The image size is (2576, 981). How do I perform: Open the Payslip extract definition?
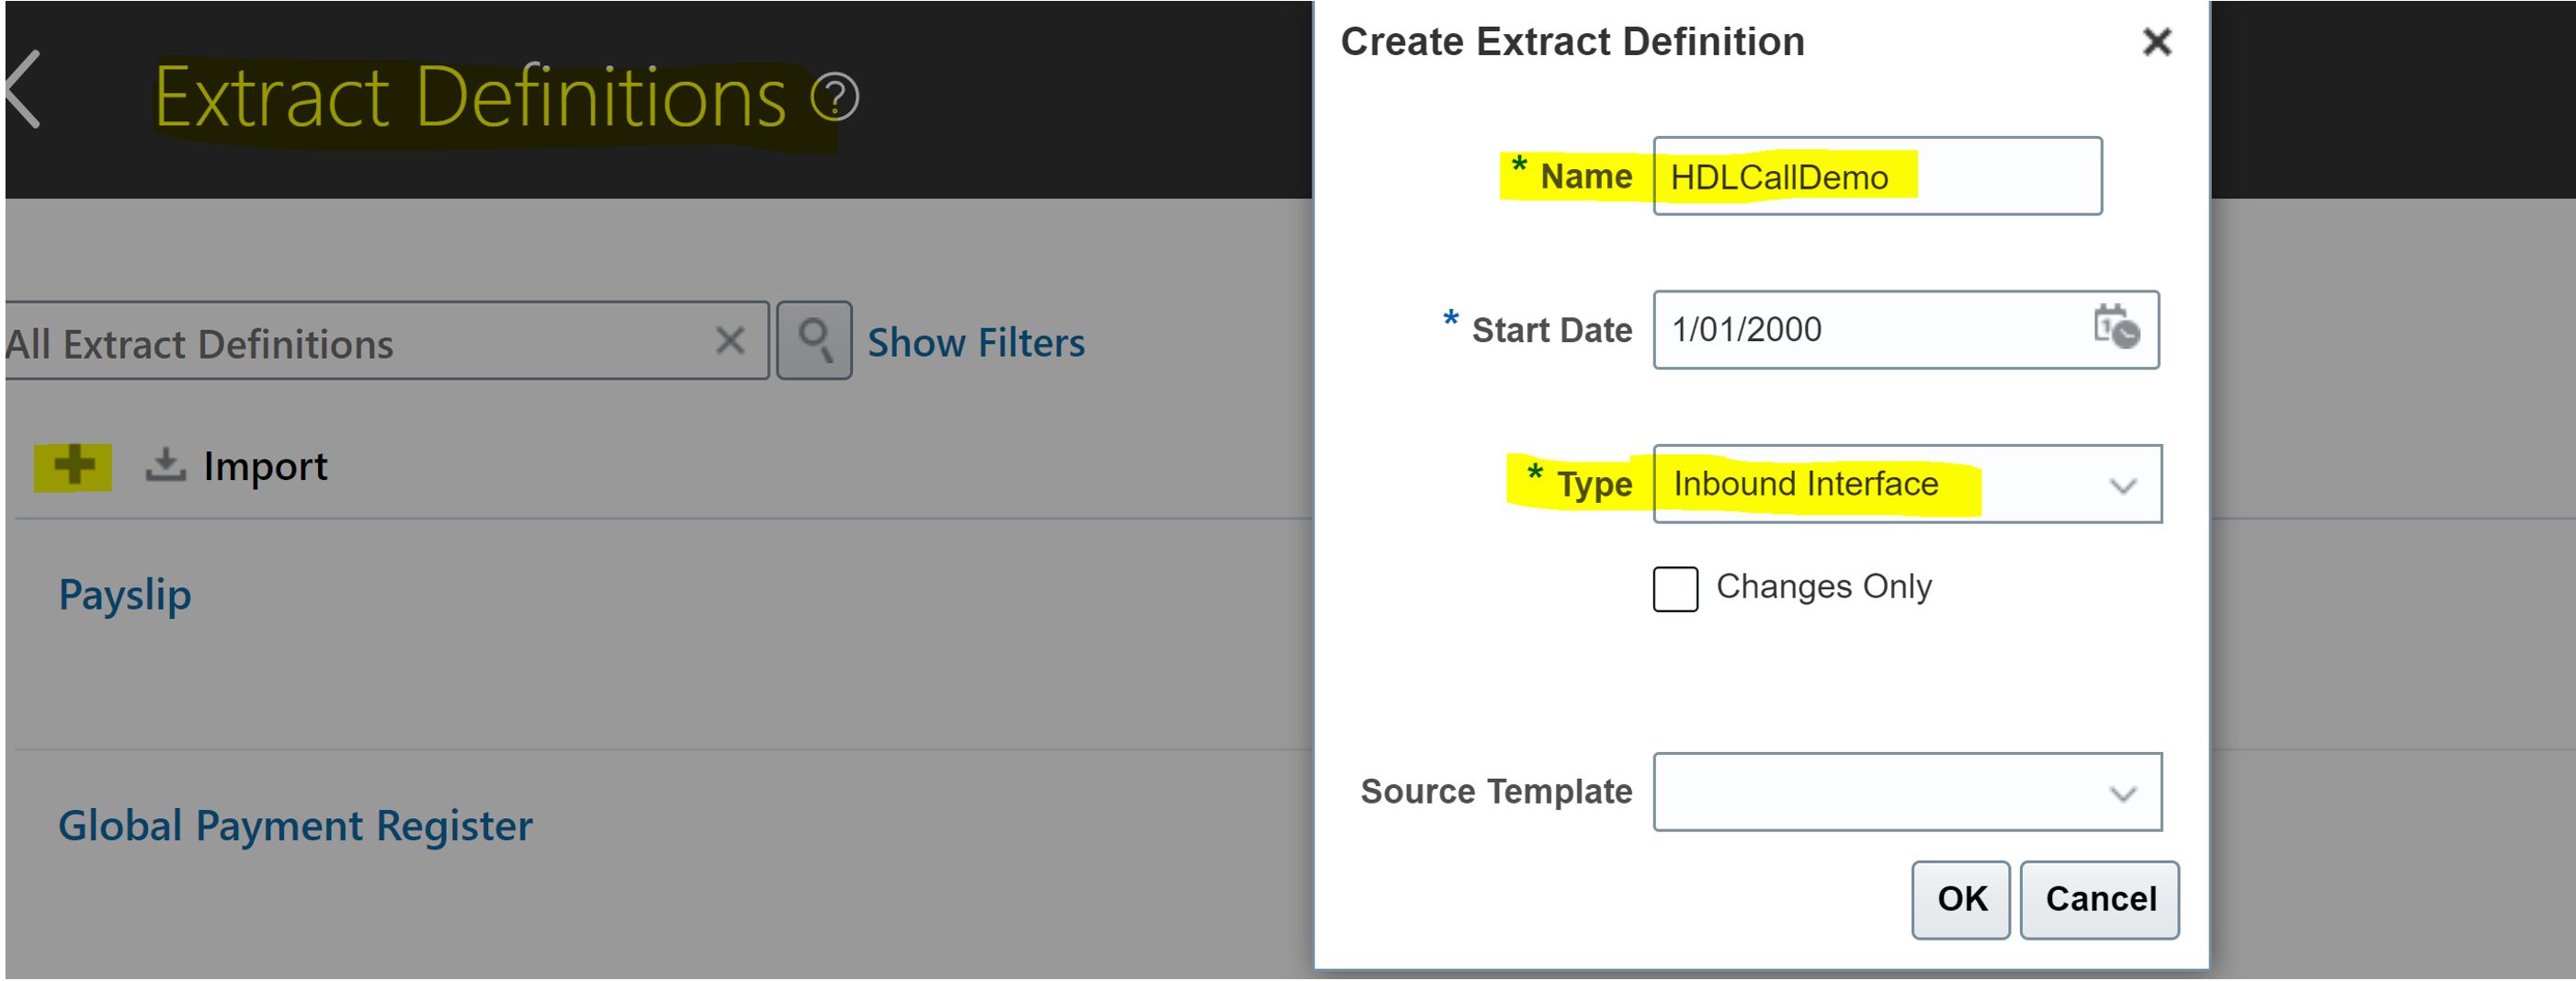(125, 595)
